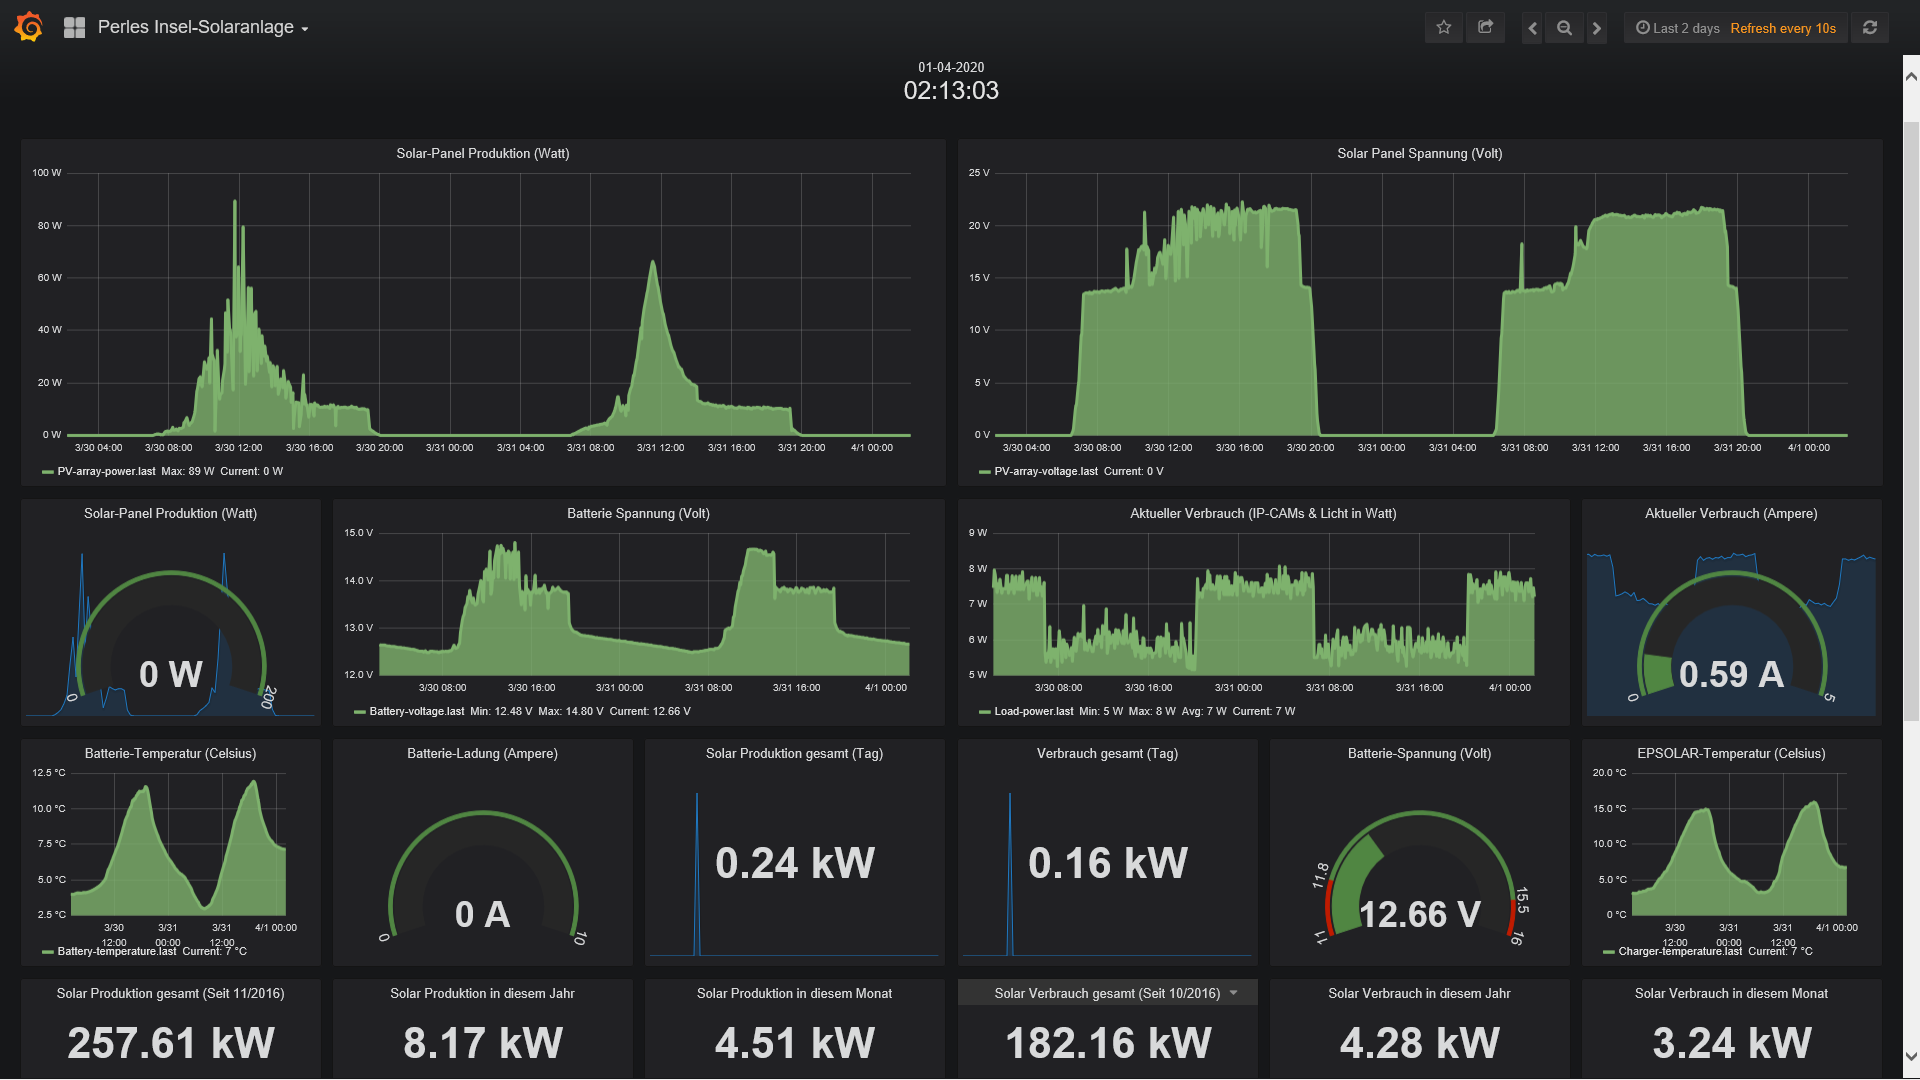Shift time range backward with left arrow
This screenshot has width=1920, height=1080.
[1532, 29]
